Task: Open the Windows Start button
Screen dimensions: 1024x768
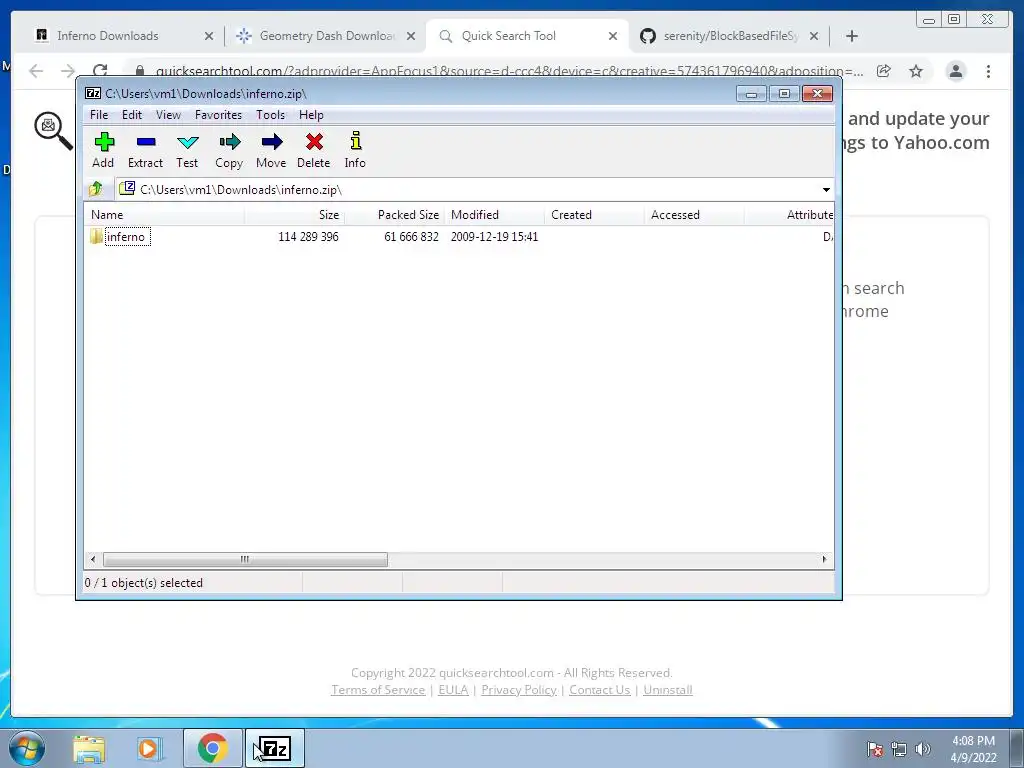Action: click(x=26, y=748)
